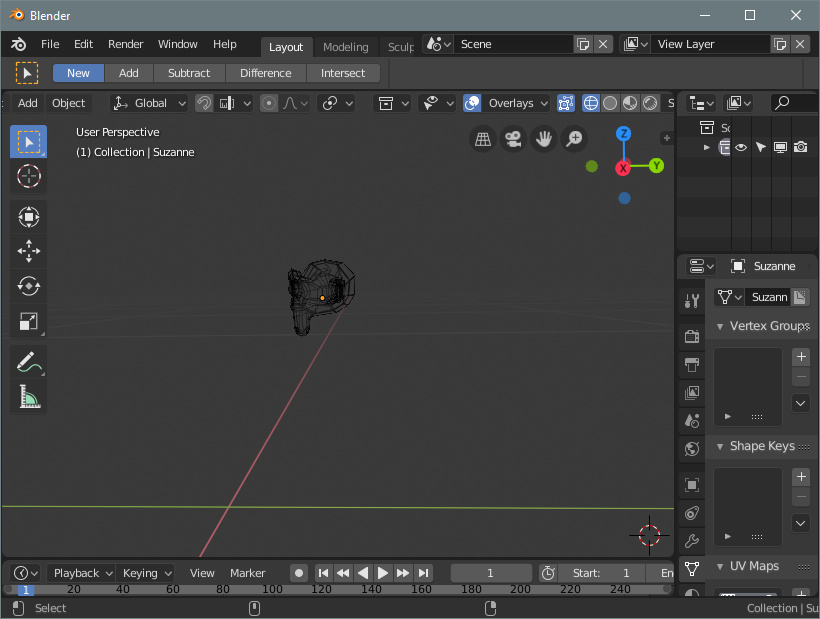Set selection mode to Difference
Screen dimensions: 820x619
pyautogui.click(x=266, y=73)
